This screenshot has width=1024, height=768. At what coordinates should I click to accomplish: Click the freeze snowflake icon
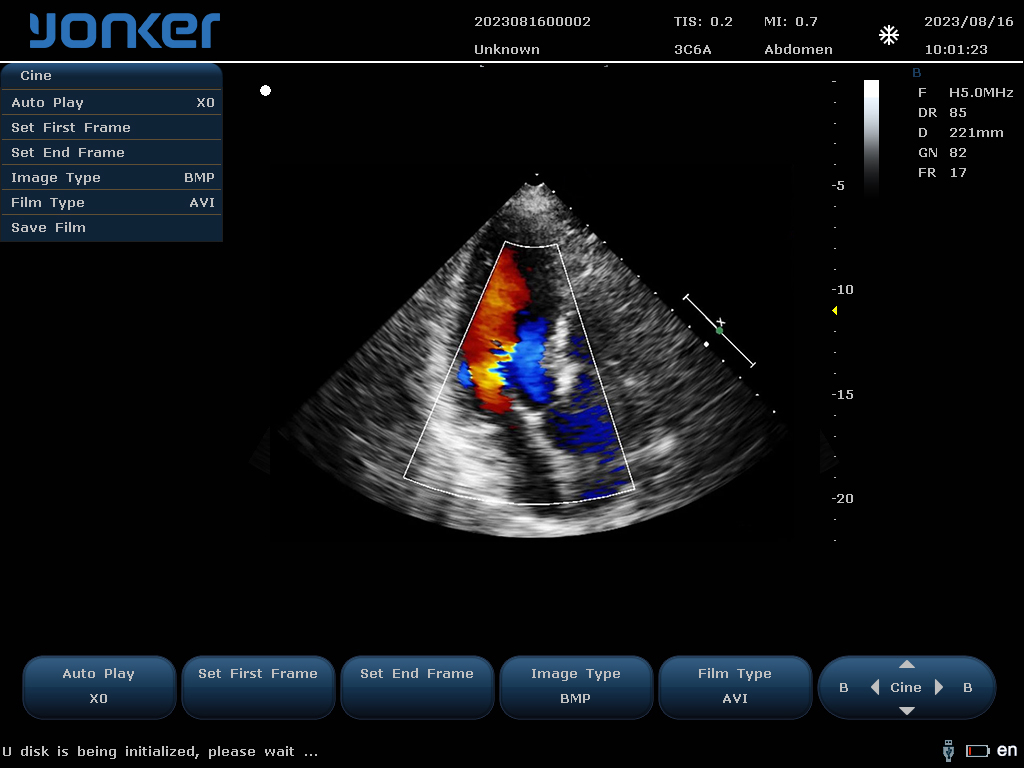click(888, 34)
